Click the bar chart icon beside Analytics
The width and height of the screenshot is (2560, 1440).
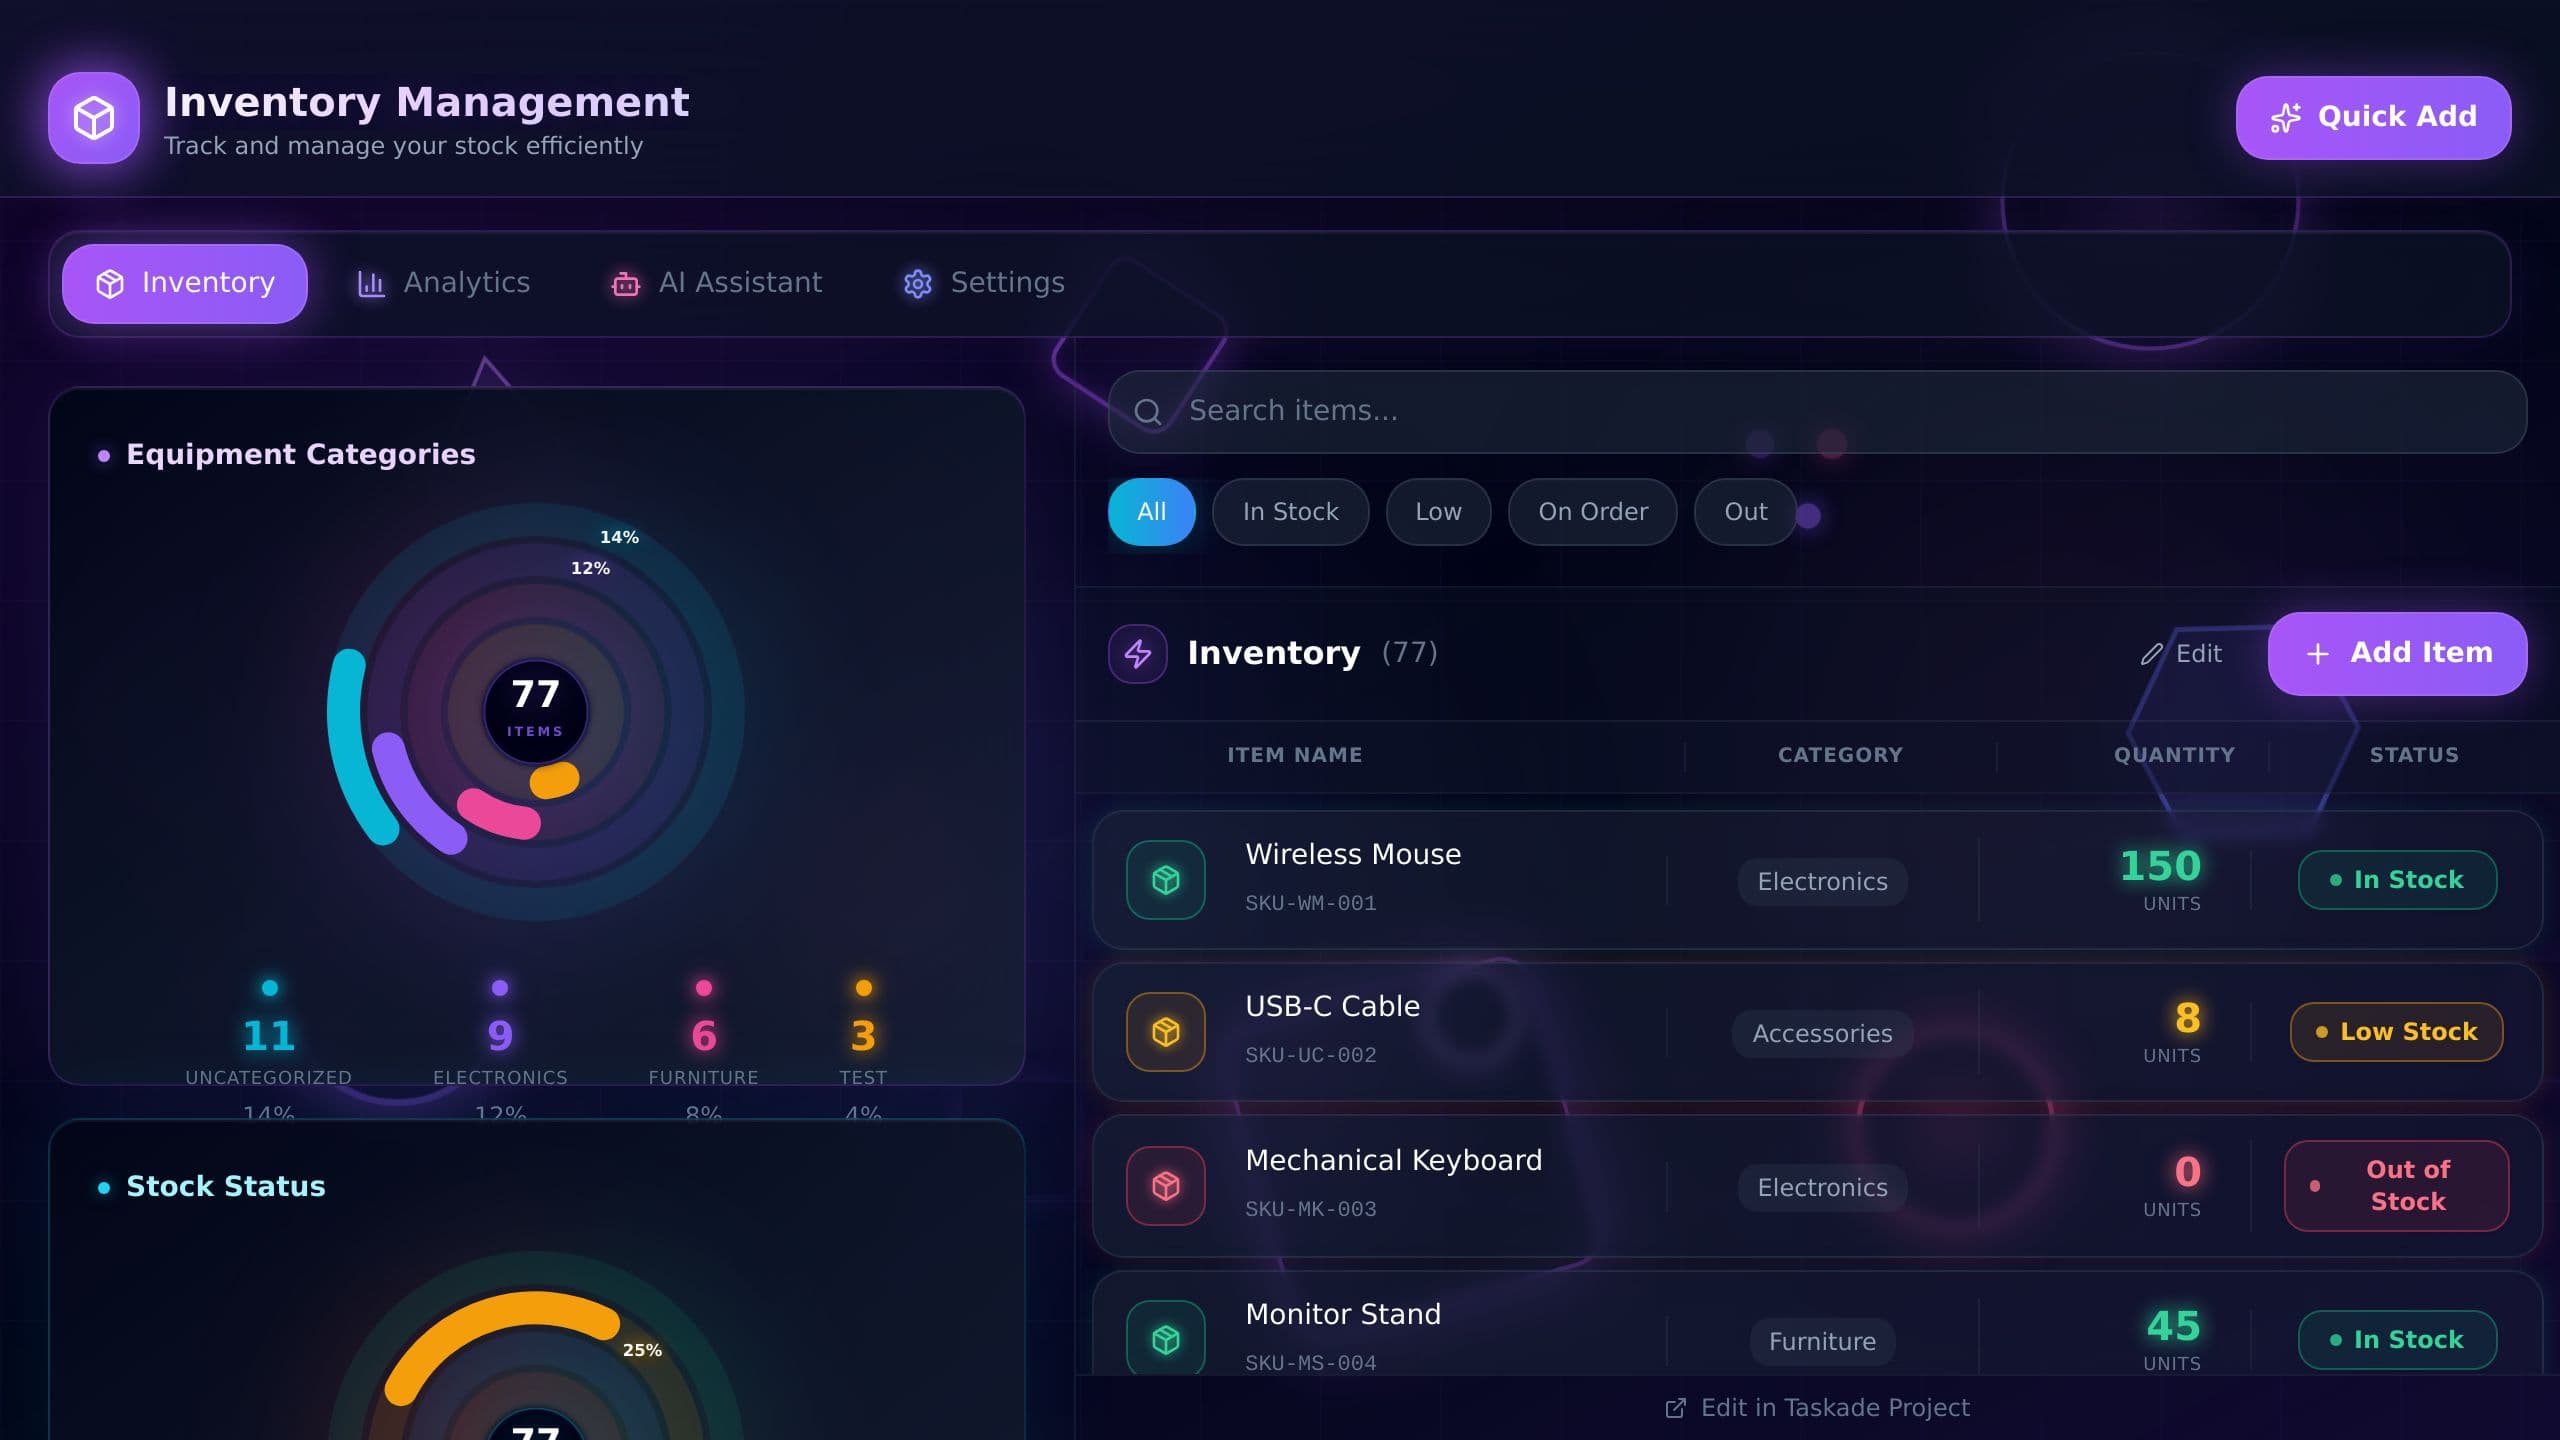click(371, 284)
